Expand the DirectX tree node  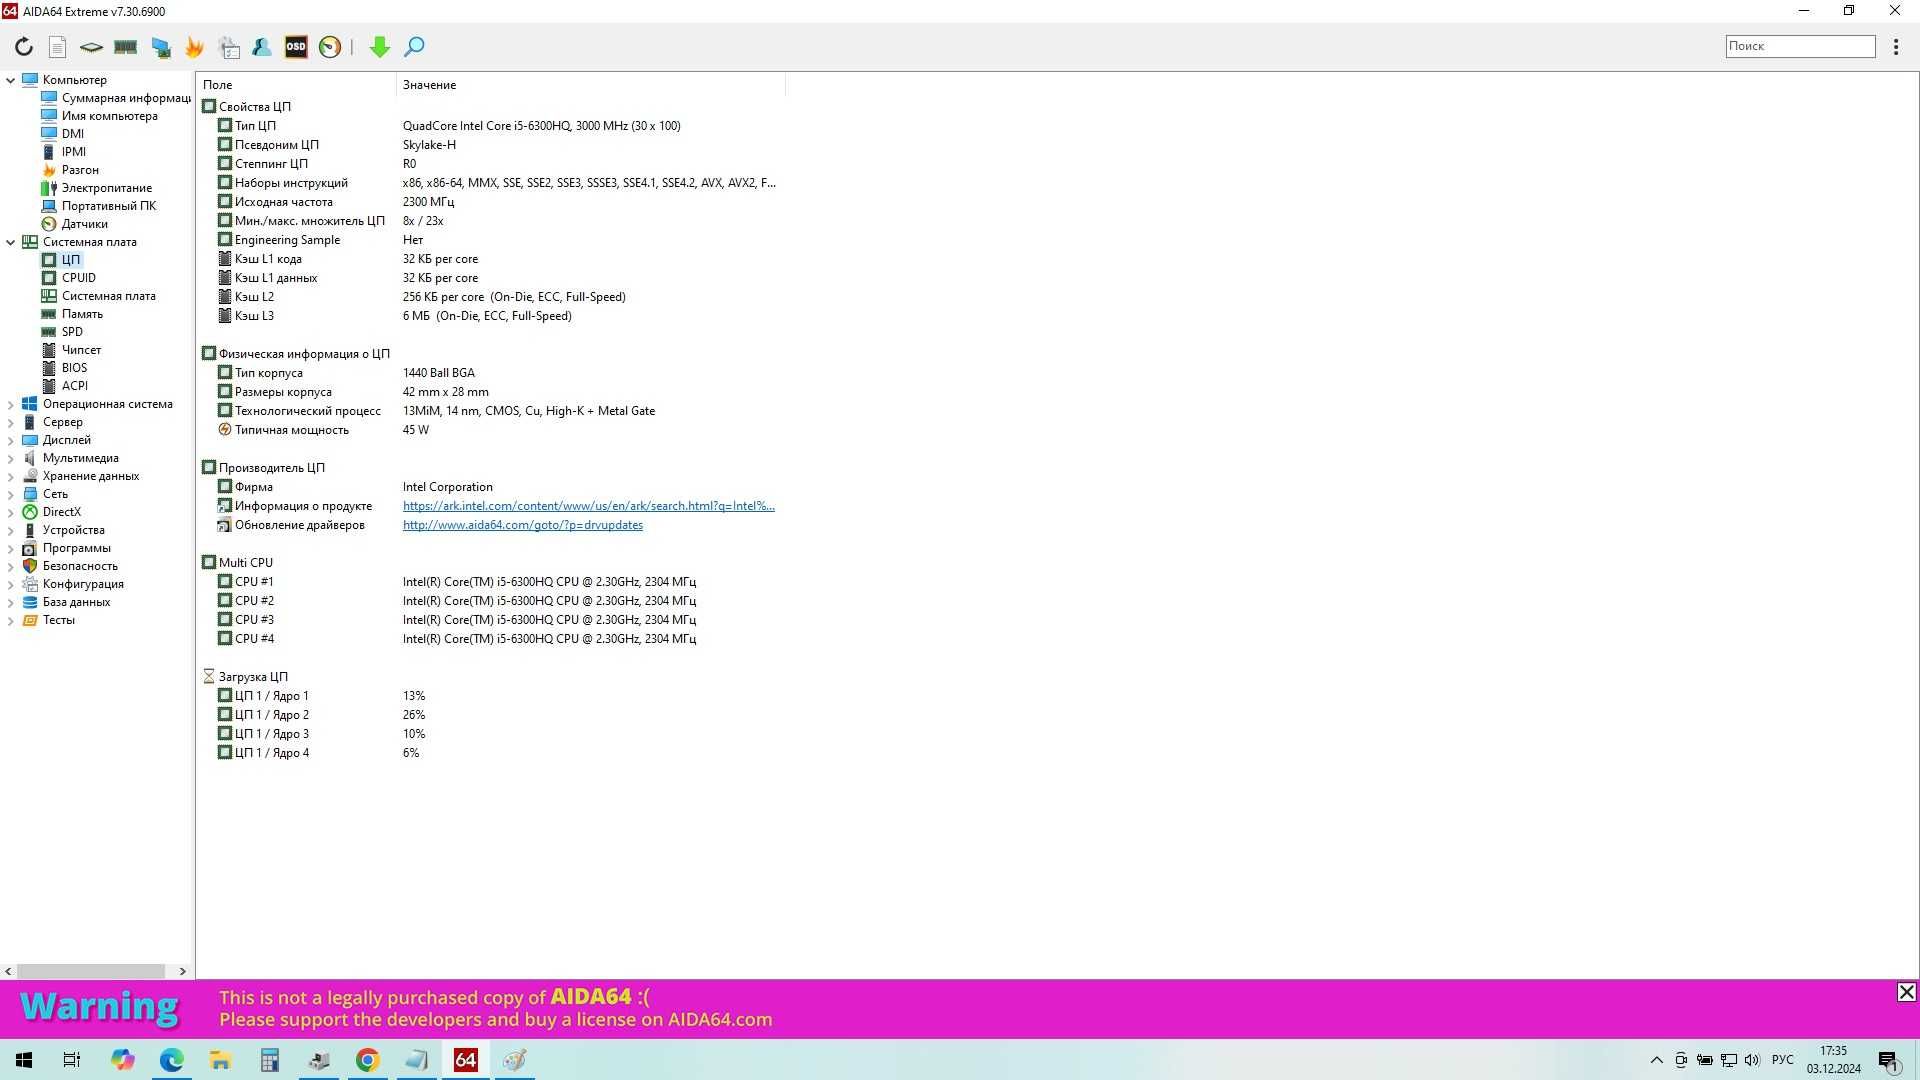[10, 512]
